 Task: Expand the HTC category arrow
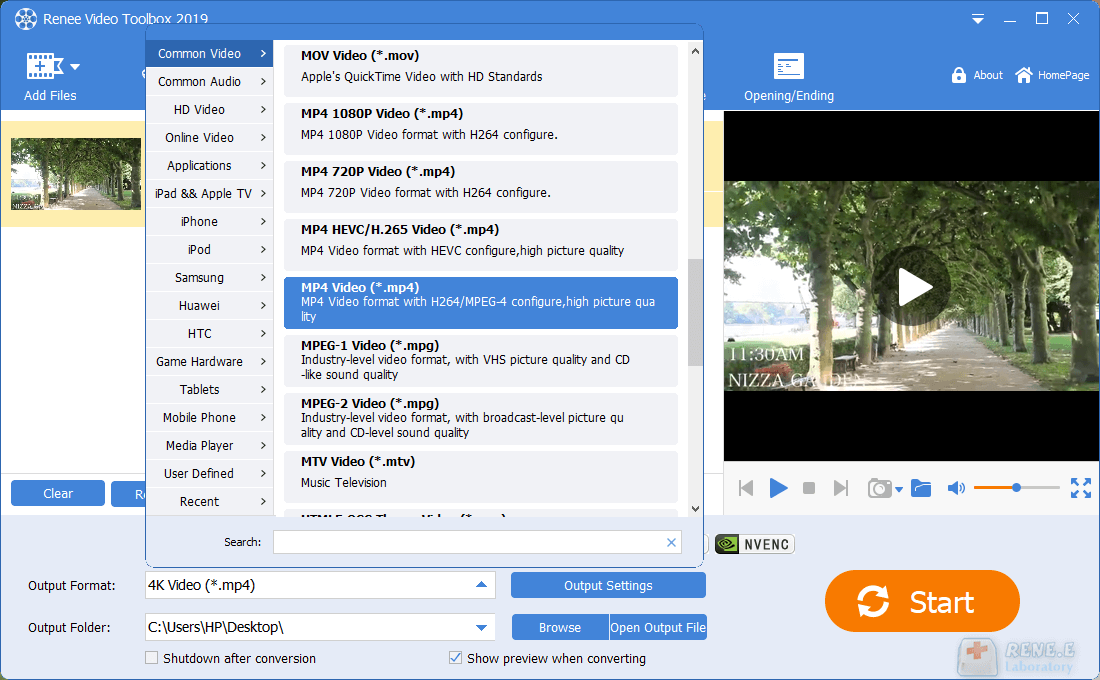[x=263, y=334]
